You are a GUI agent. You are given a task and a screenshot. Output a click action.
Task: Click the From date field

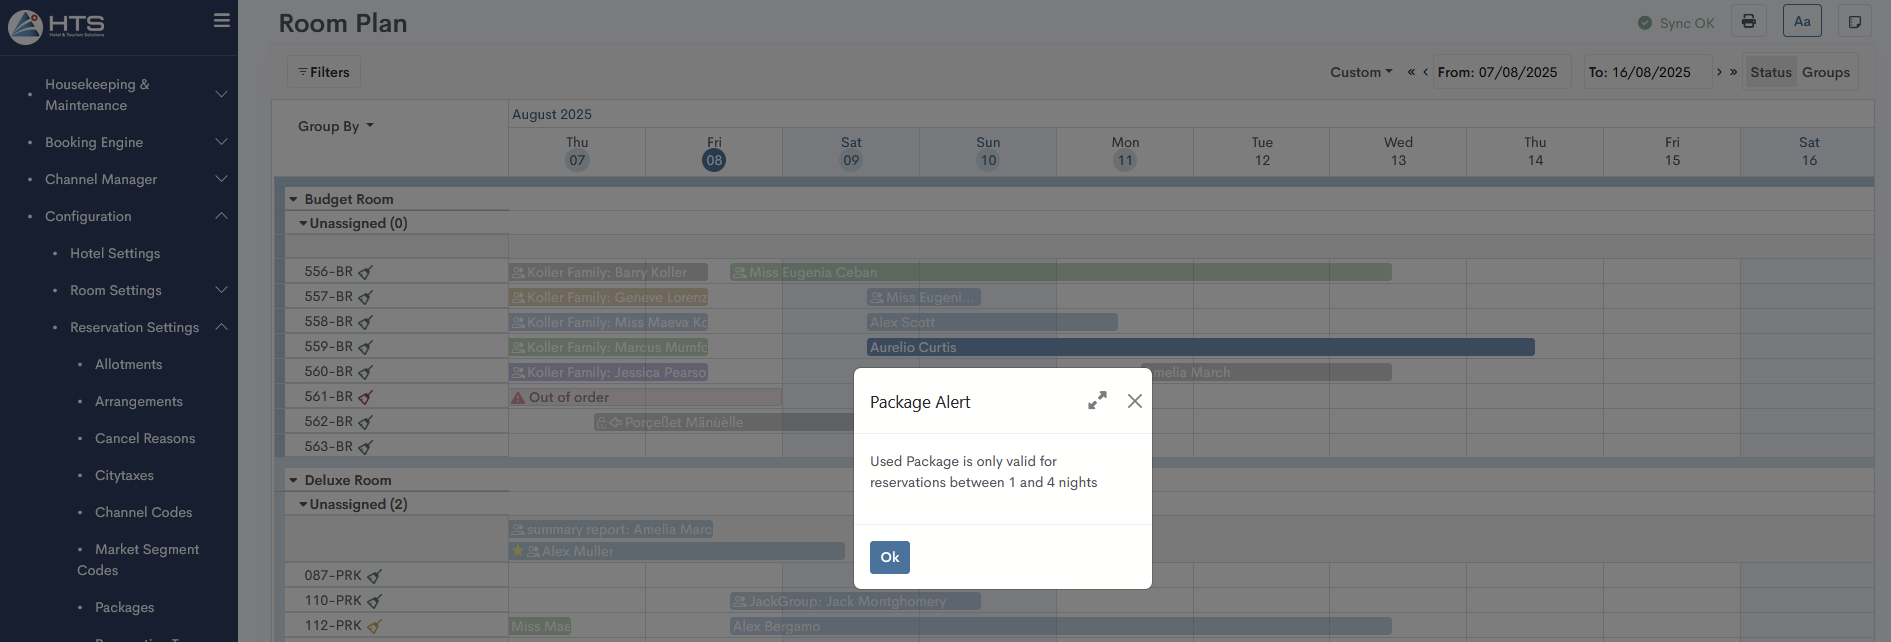[1500, 72]
